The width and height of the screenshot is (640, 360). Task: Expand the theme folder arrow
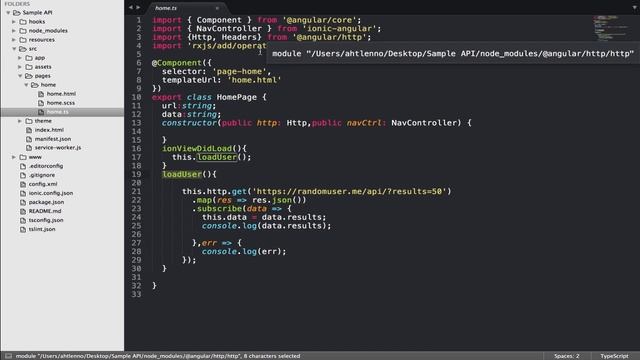point(20,121)
